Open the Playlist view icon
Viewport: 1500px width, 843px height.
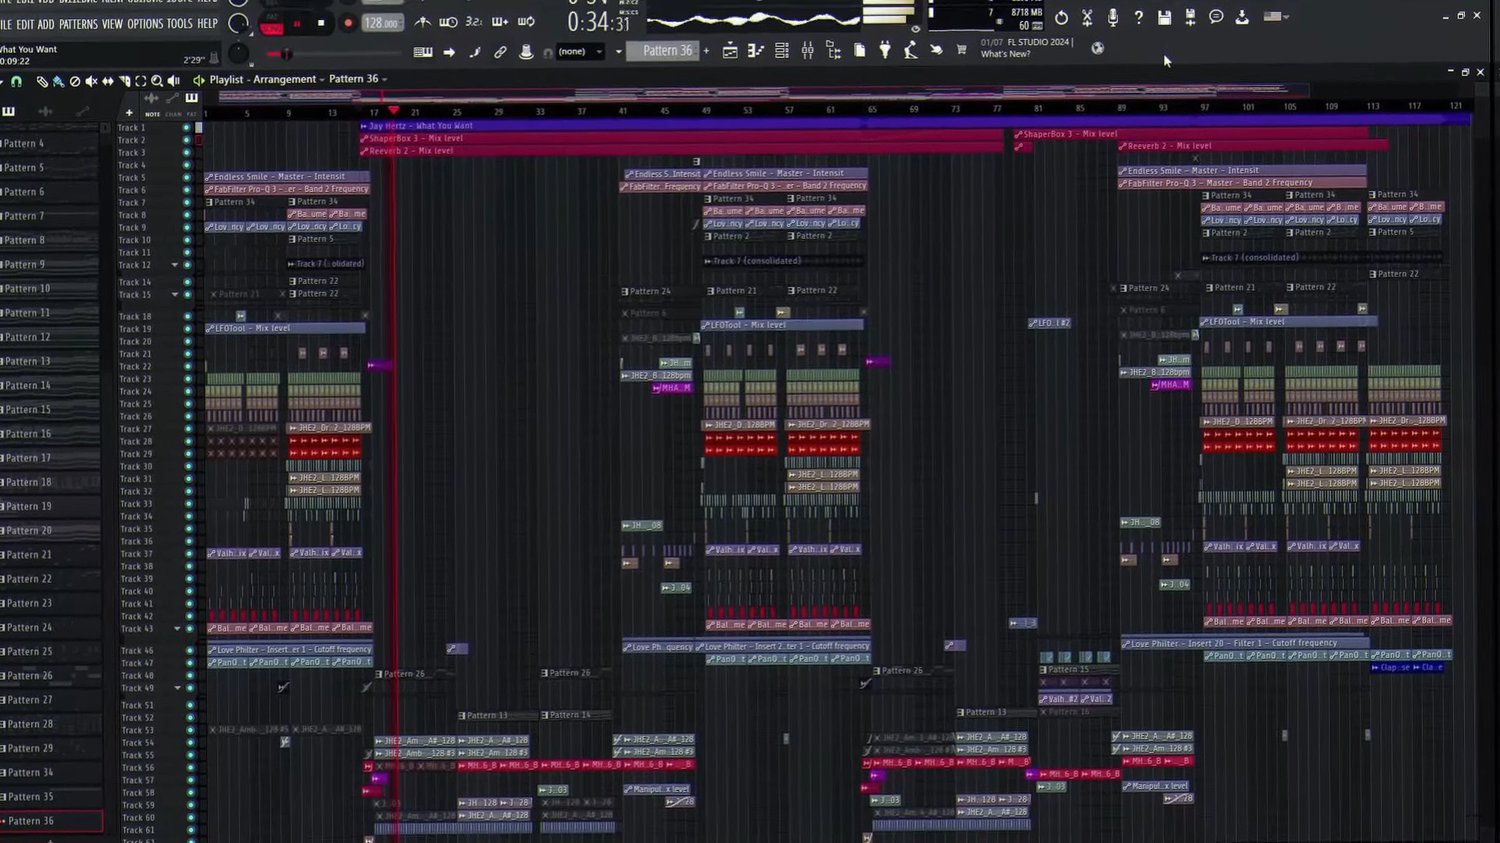[730, 51]
